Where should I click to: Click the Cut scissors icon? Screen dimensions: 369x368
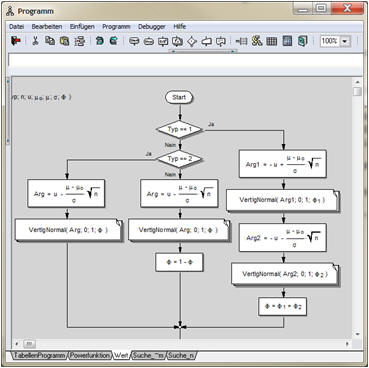point(35,41)
